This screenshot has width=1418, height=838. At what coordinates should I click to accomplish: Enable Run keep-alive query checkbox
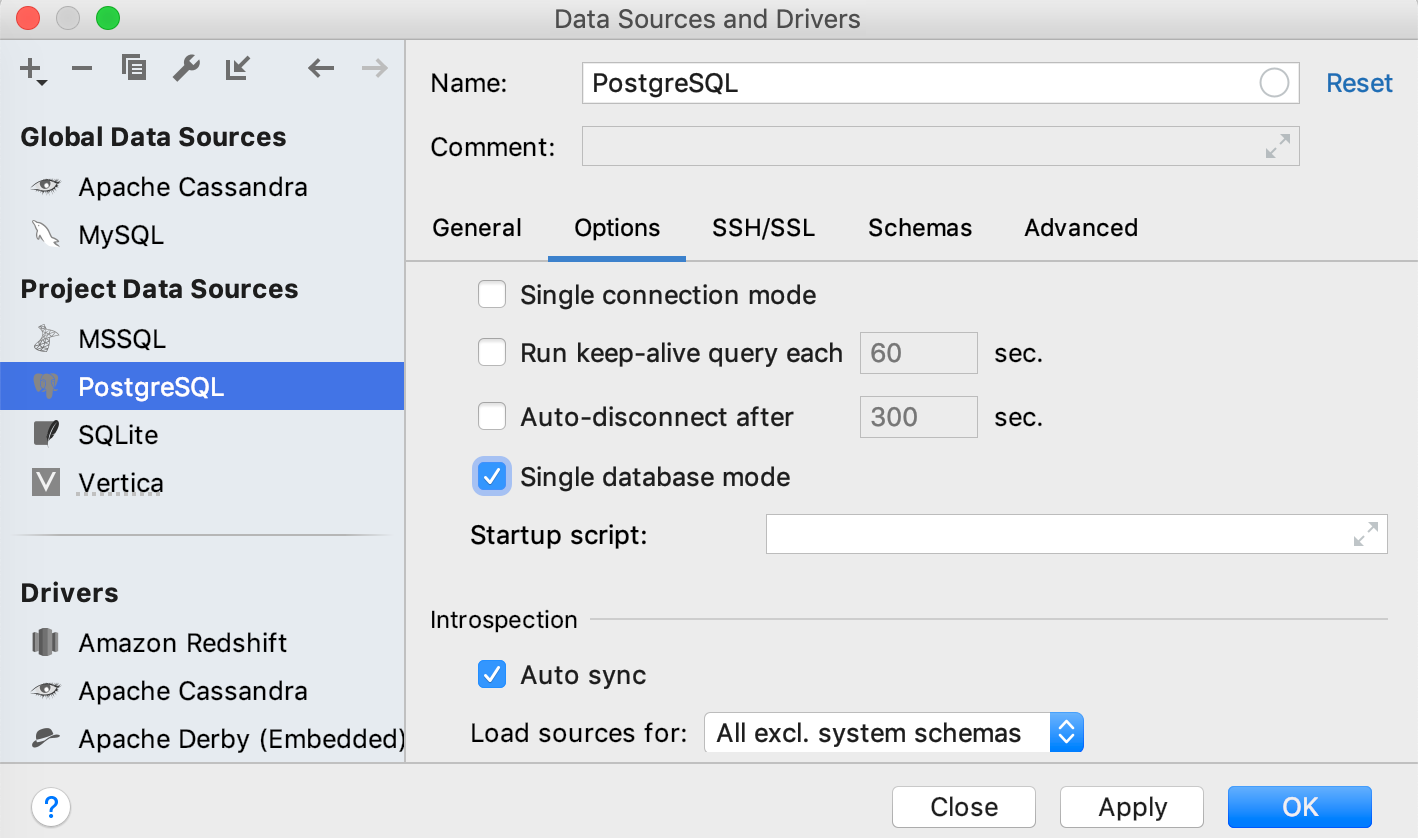(x=492, y=353)
